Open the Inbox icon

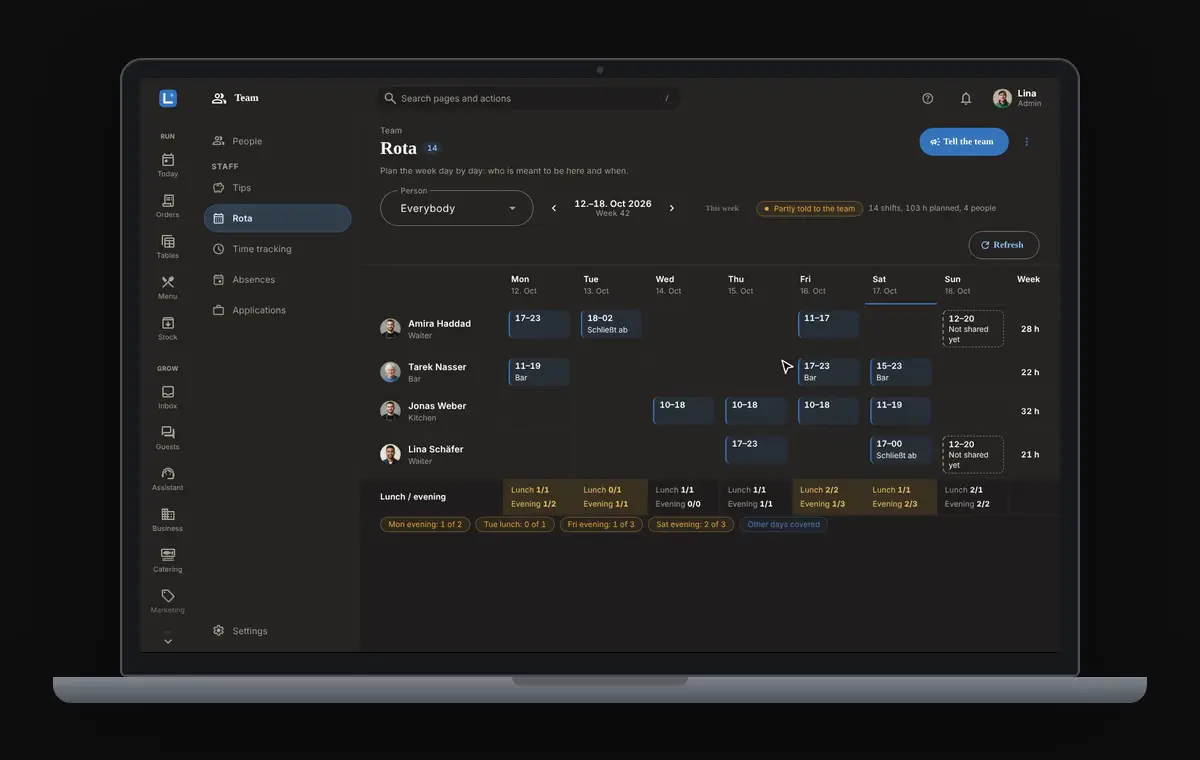tap(167, 397)
